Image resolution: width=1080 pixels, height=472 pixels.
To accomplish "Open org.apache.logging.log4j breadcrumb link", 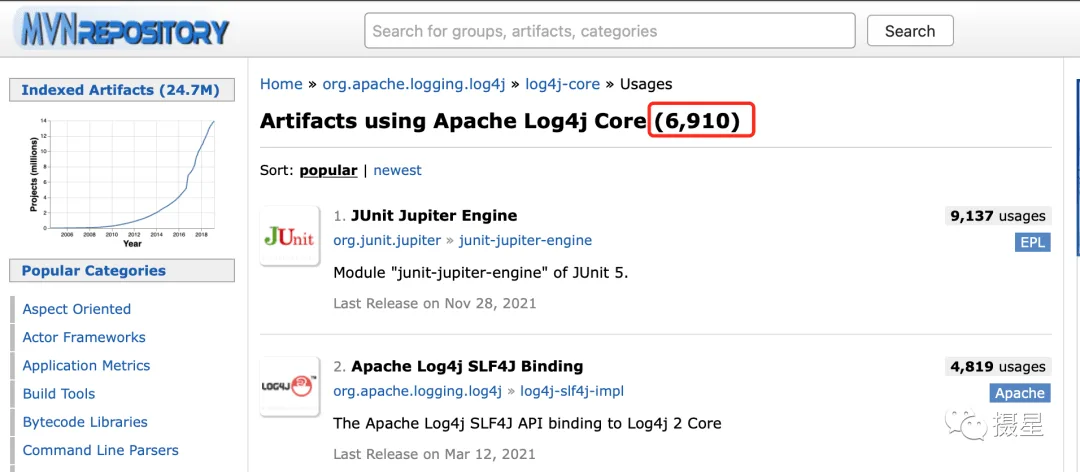I will click(x=413, y=84).
